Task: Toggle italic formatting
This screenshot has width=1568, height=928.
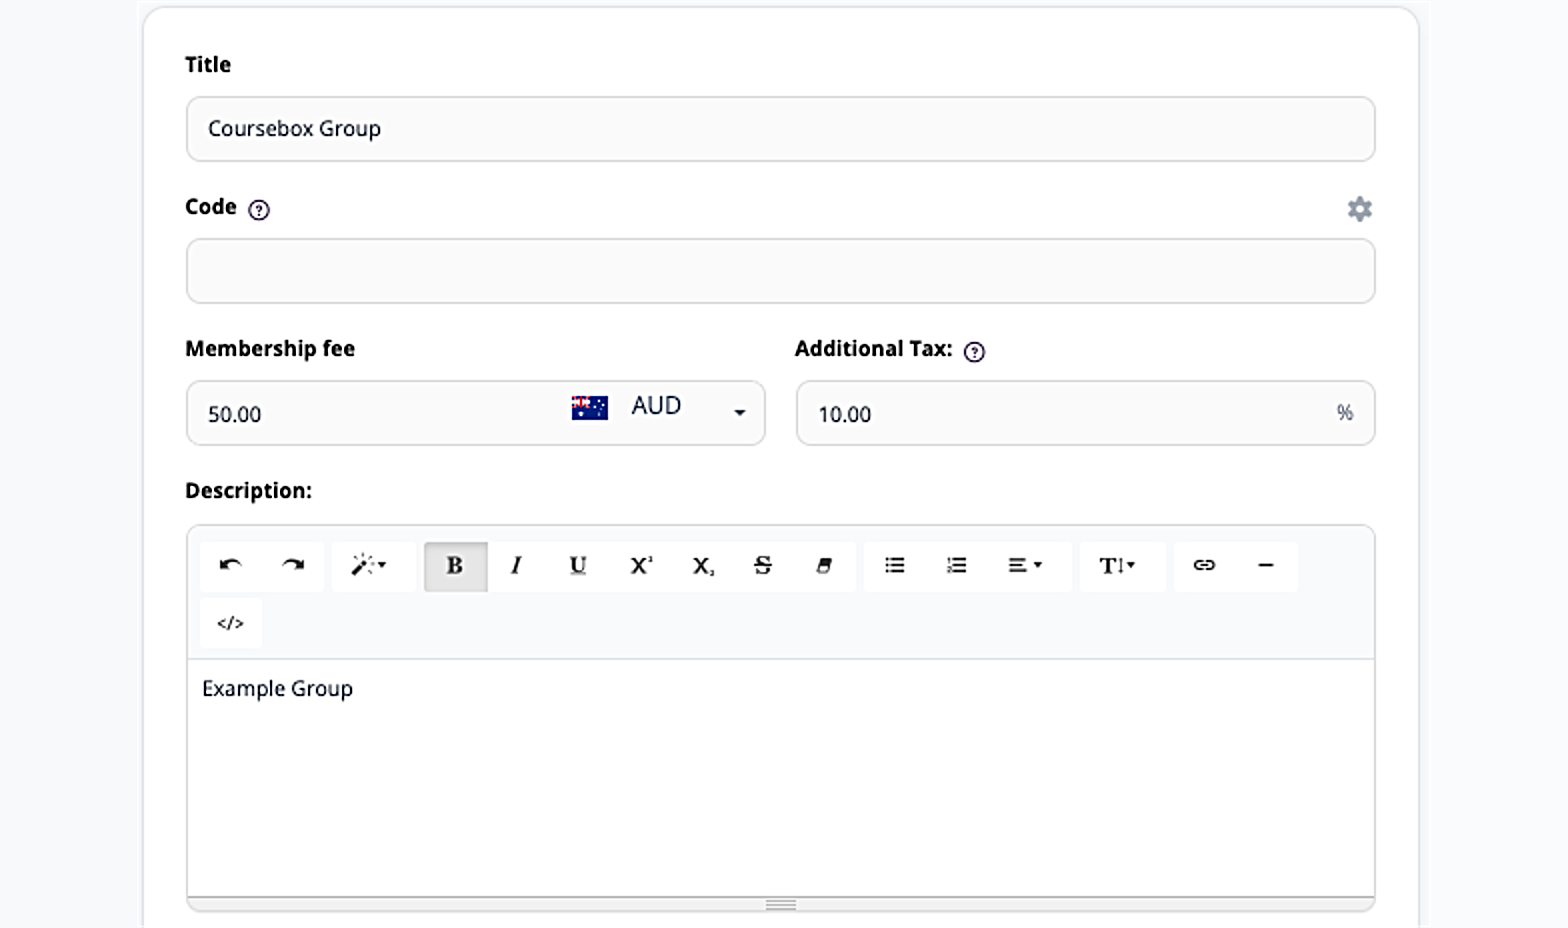Action: coord(517,566)
